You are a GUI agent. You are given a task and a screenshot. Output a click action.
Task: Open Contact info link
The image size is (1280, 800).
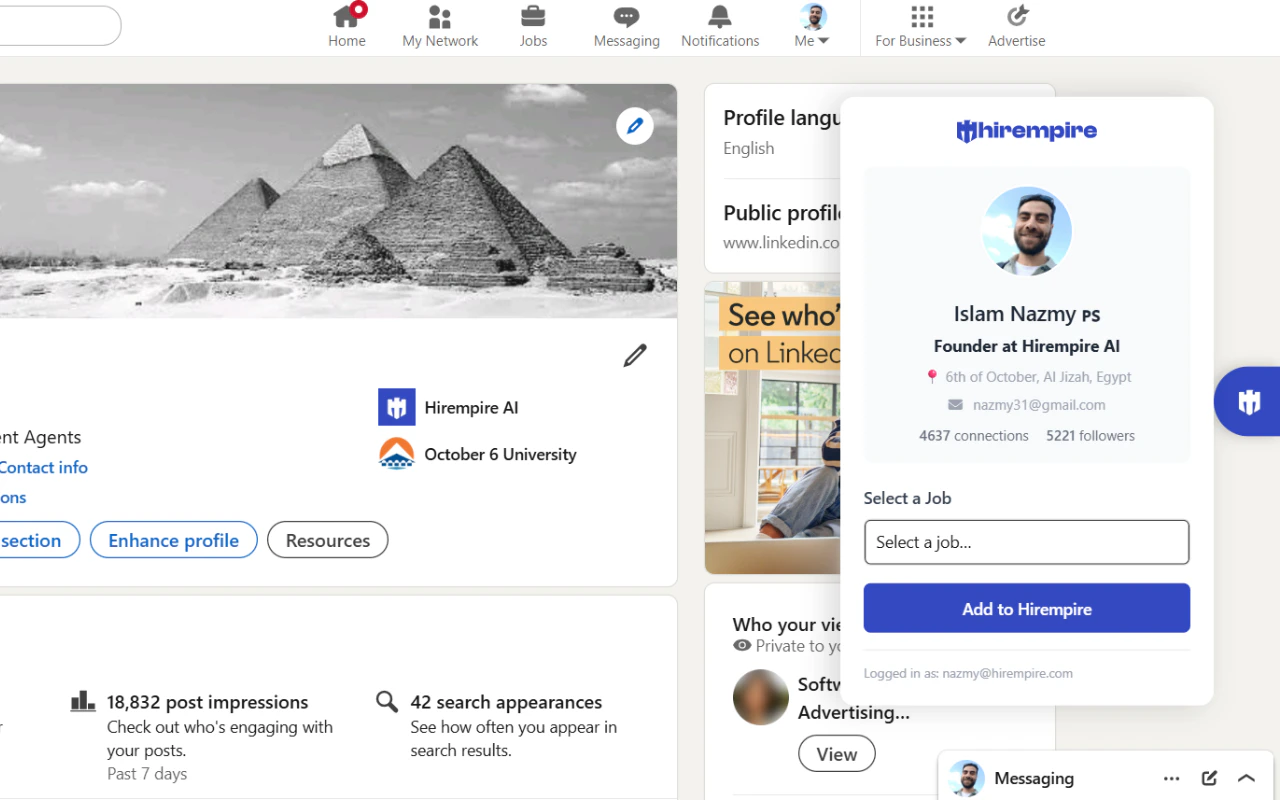click(43, 467)
